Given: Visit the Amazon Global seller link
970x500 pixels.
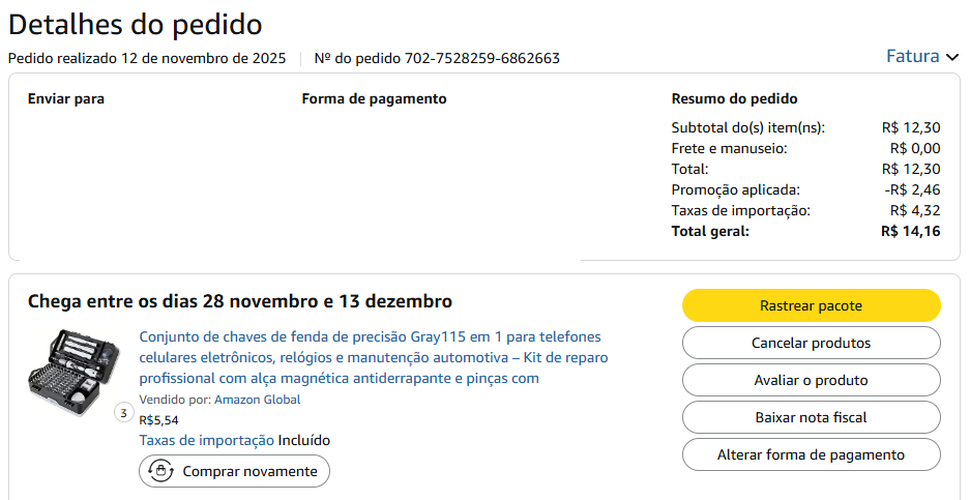Looking at the screenshot, I should point(257,400).
